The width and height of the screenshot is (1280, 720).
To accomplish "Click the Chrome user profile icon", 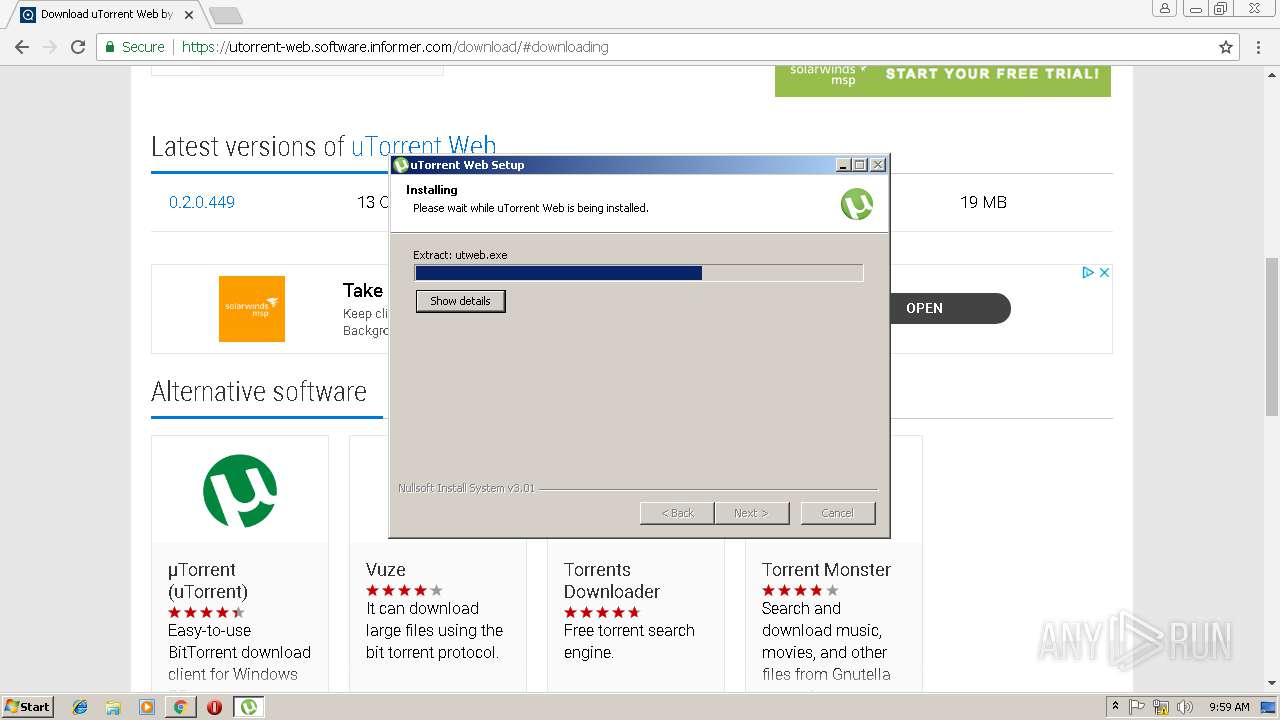I will (1165, 9).
